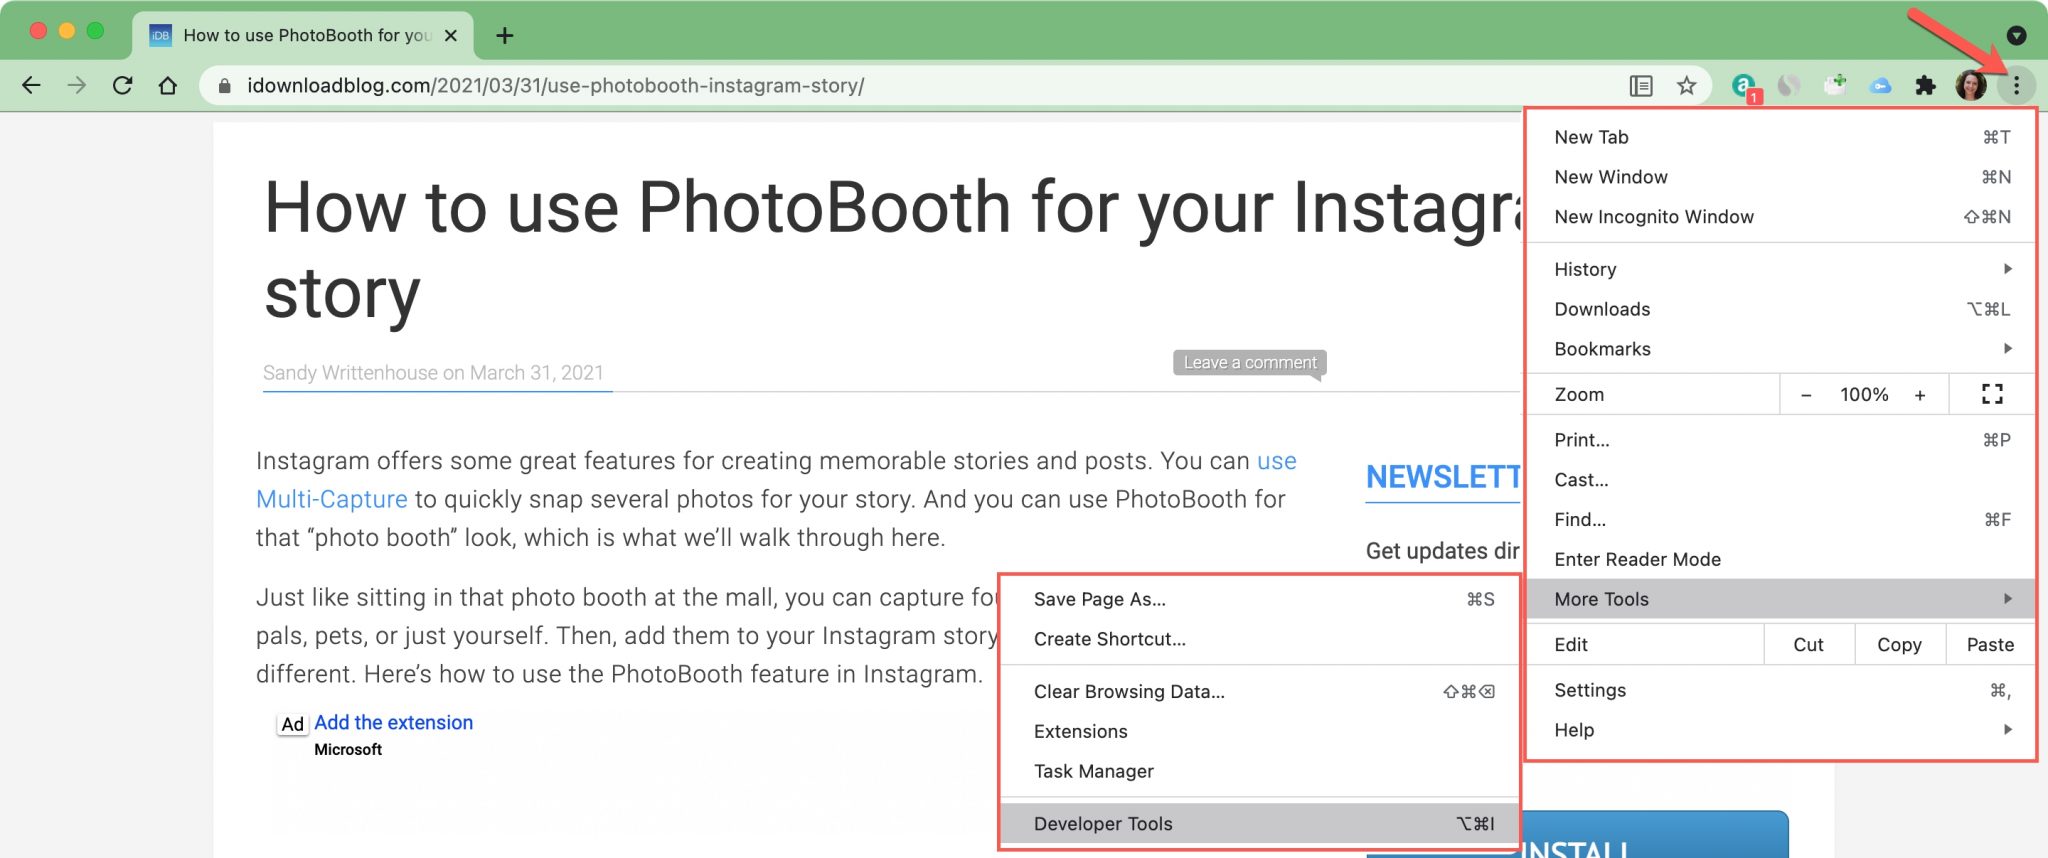Viewport: 2048px width, 858px height.
Task: Open the Multi-Capture article link
Action: (331, 499)
